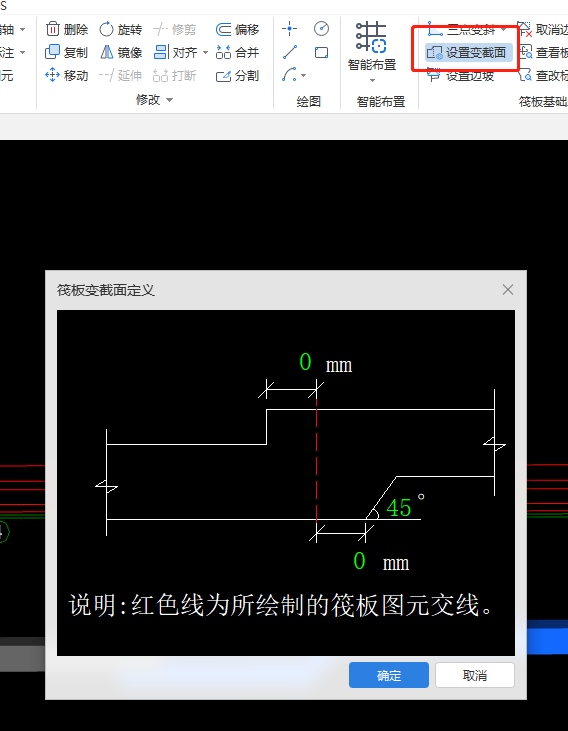Click the 设置边坡 tool
Screen dimensions: 568x731
pyautogui.click(x=461, y=75)
